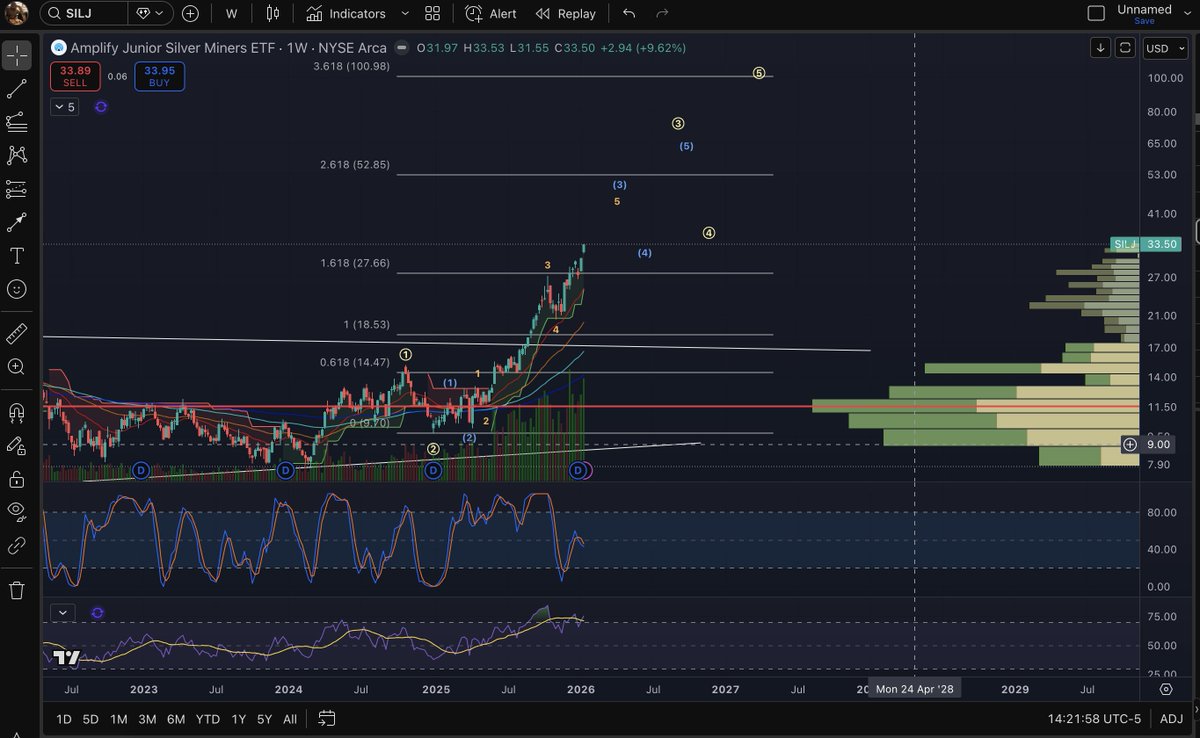The image size is (1200, 738).
Task: Open the Gann and Fibonacci tools
Action: pos(16,122)
